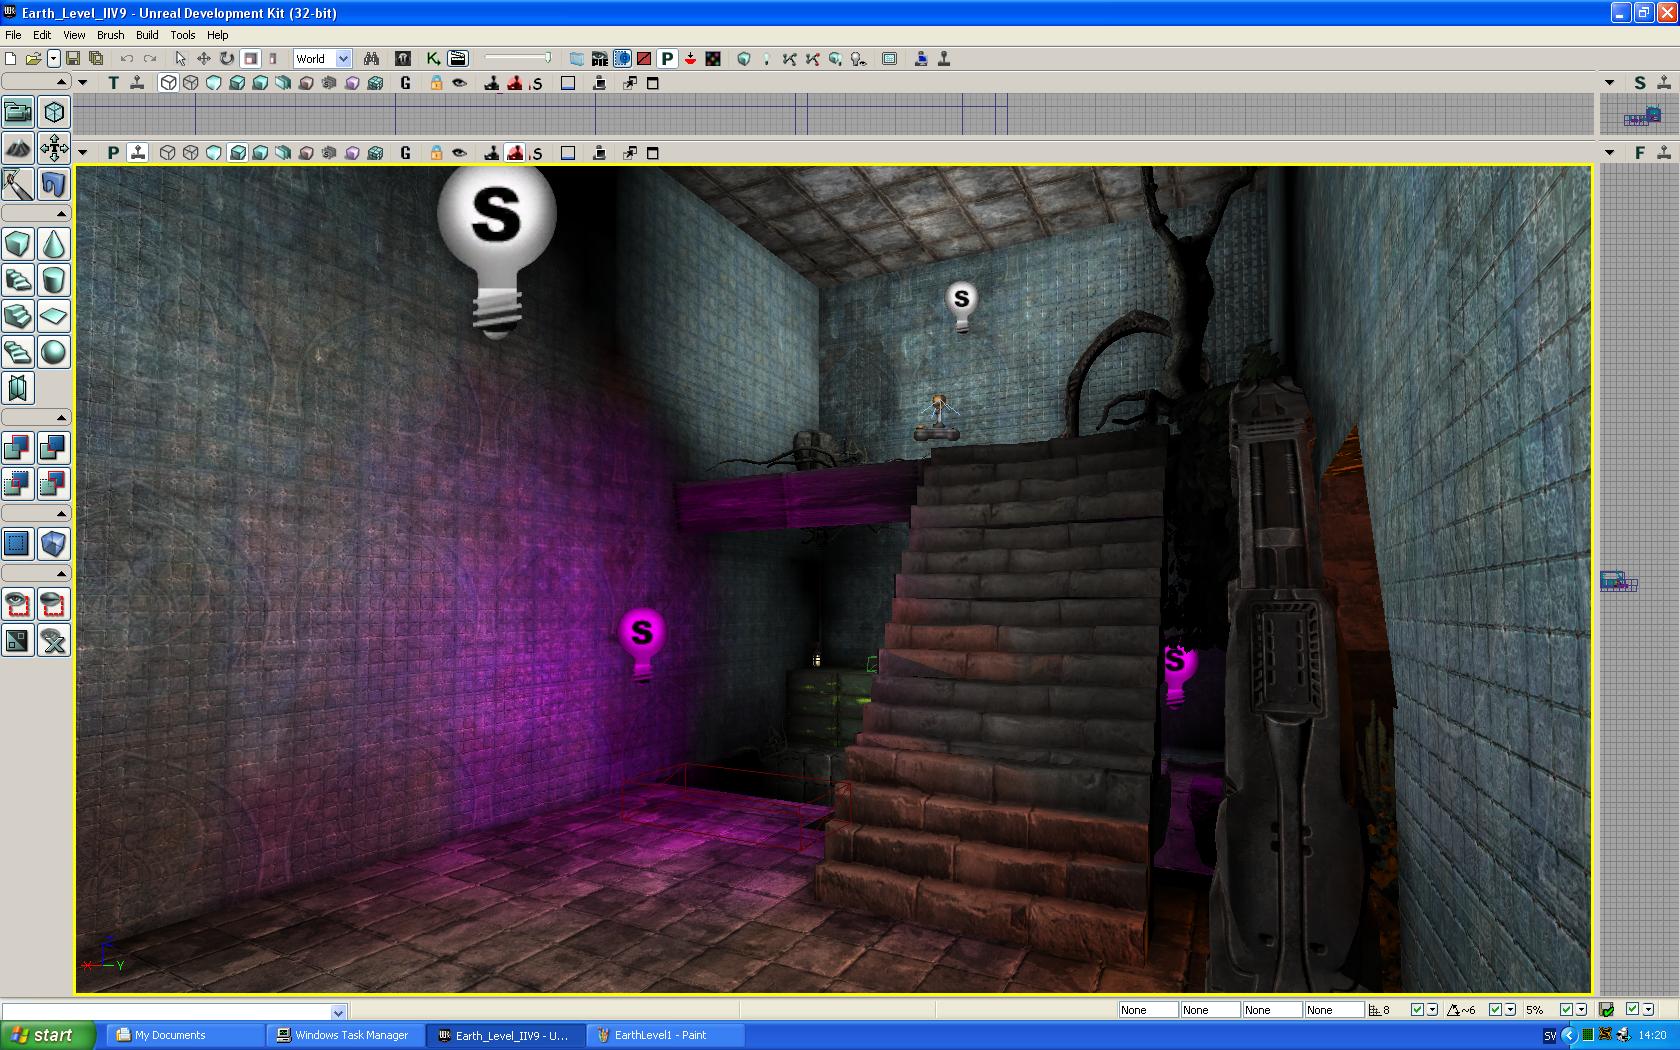Switch to EarthLevel1 - Paint window
Image resolution: width=1680 pixels, height=1050 pixels.
[x=665, y=1035]
